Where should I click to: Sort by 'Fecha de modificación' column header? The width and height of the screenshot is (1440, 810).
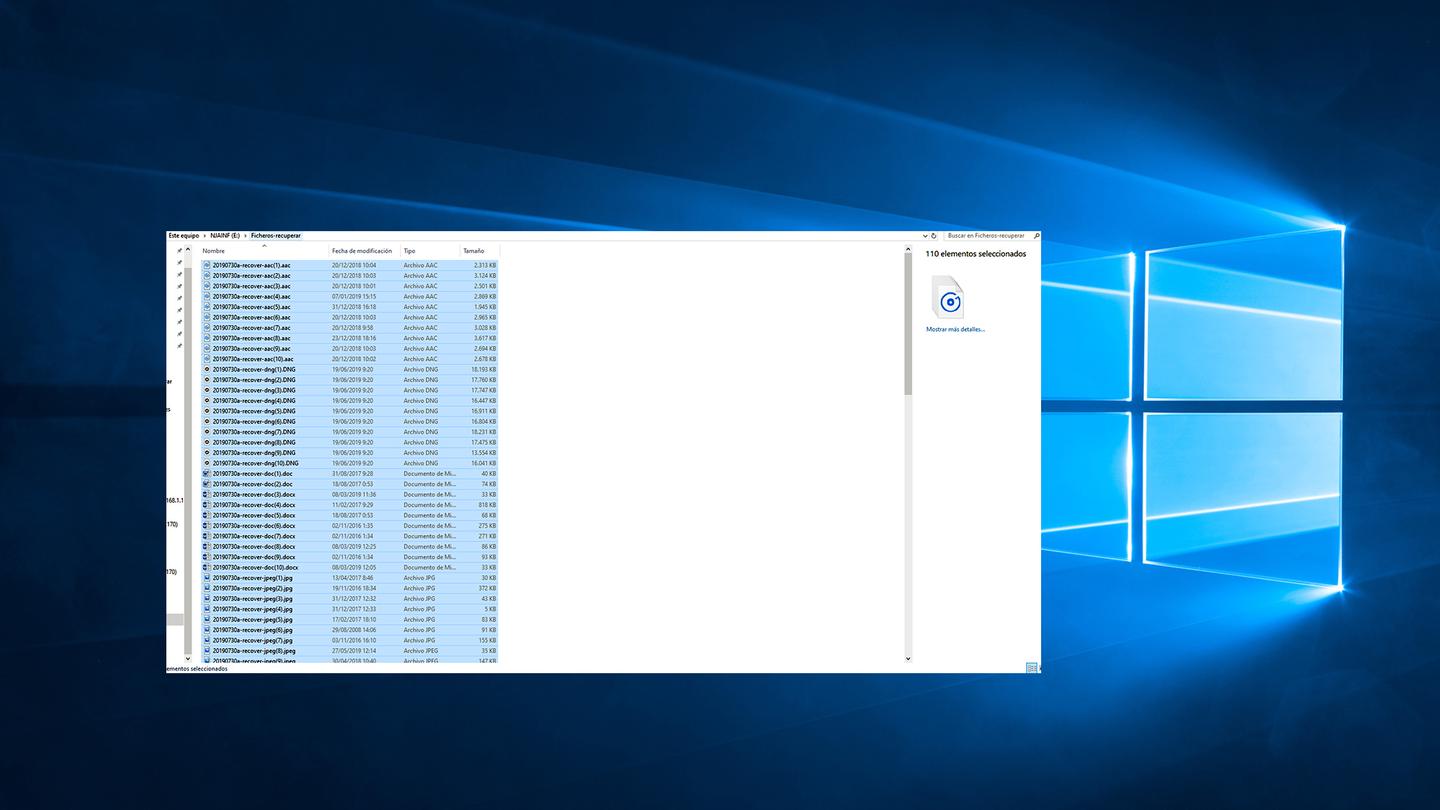pos(362,251)
